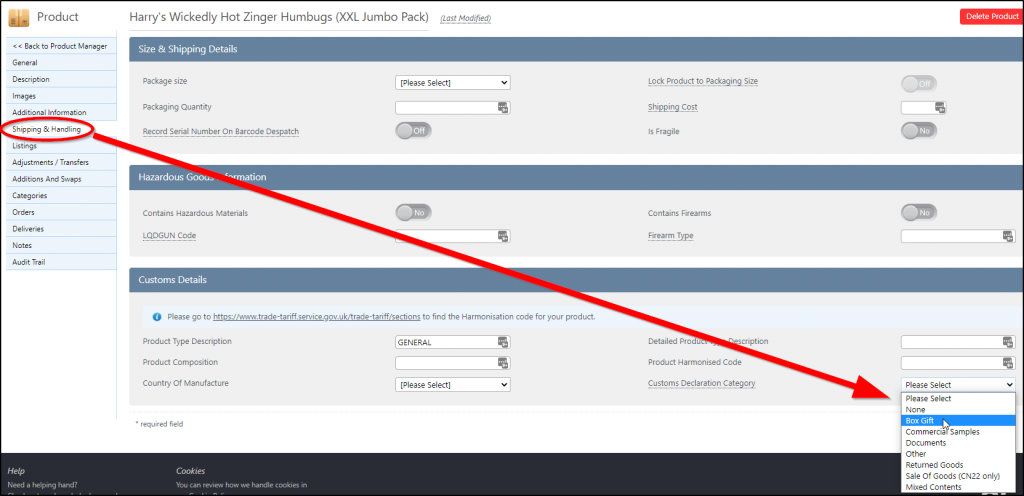Viewport: 1024px width, 496px height.
Task: Toggle Record Serial Number On Barcode Despatch
Action: pyautogui.click(x=413, y=131)
